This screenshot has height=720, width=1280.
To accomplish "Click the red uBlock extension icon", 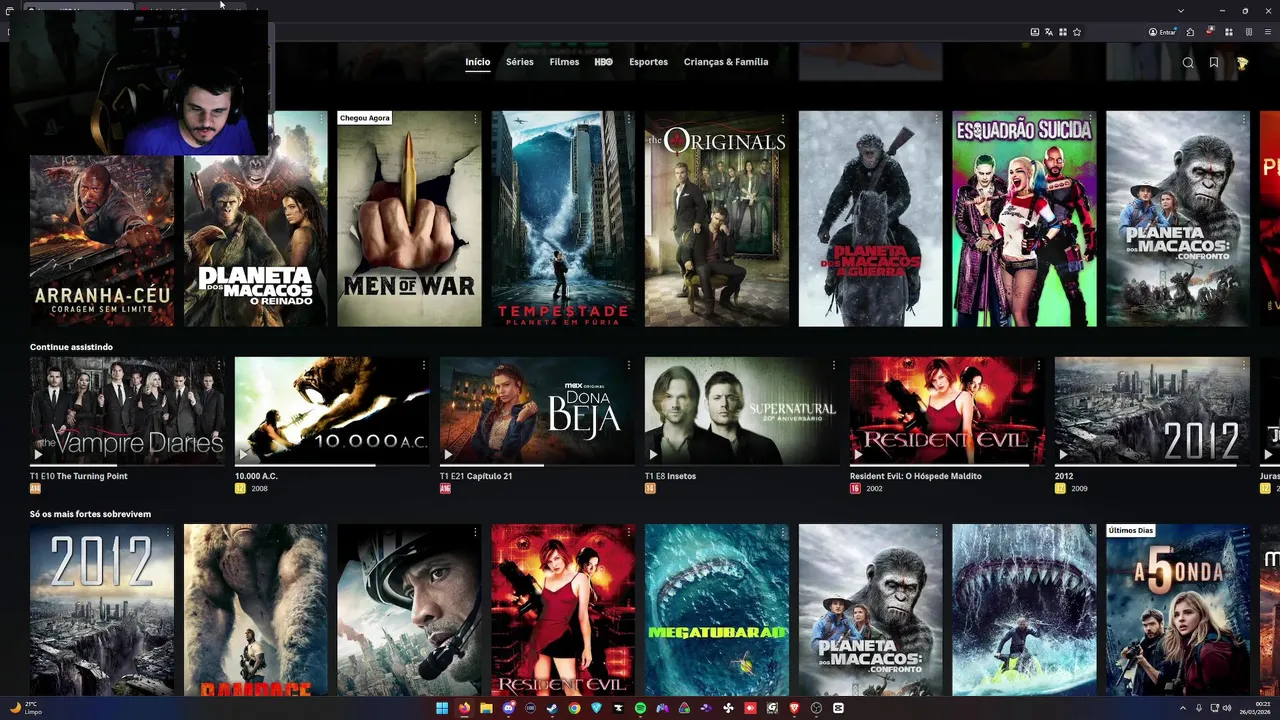I will click(x=1210, y=32).
